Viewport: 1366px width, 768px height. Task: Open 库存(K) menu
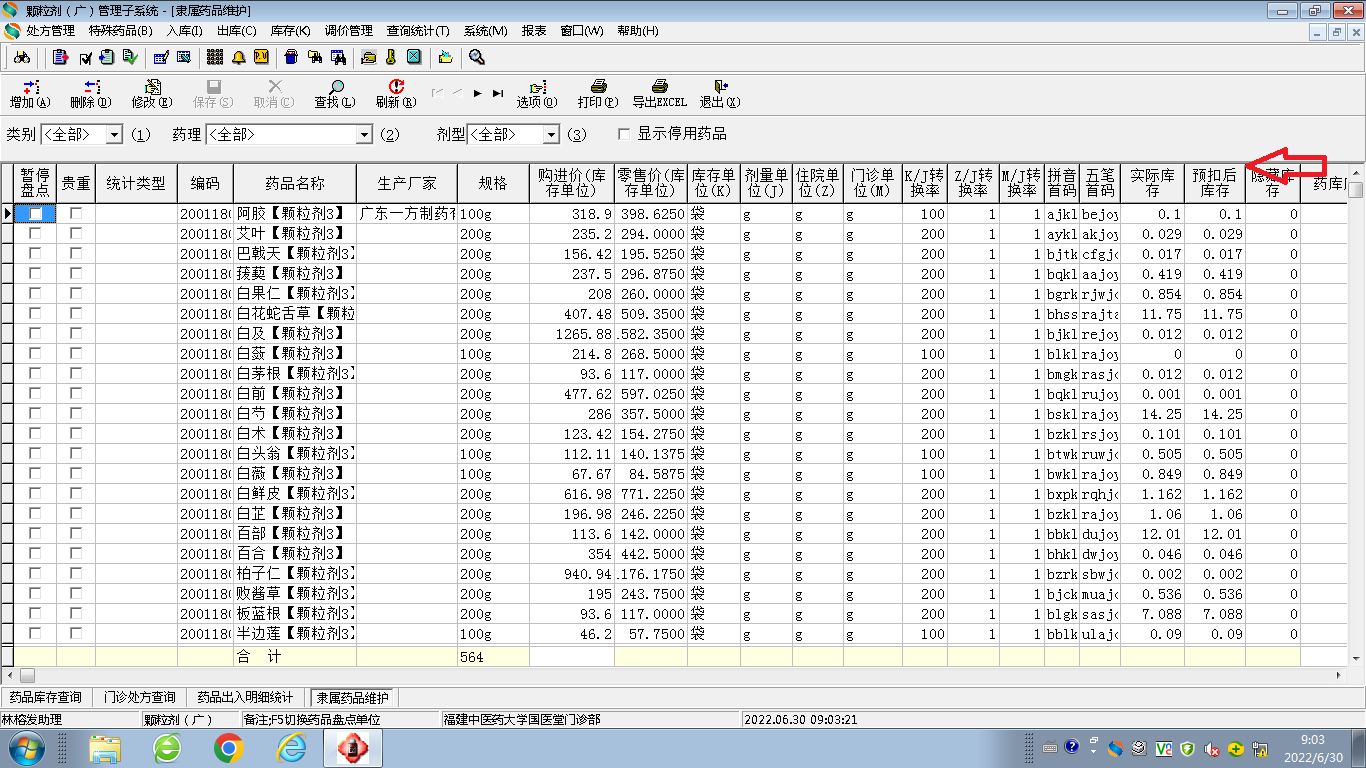291,31
